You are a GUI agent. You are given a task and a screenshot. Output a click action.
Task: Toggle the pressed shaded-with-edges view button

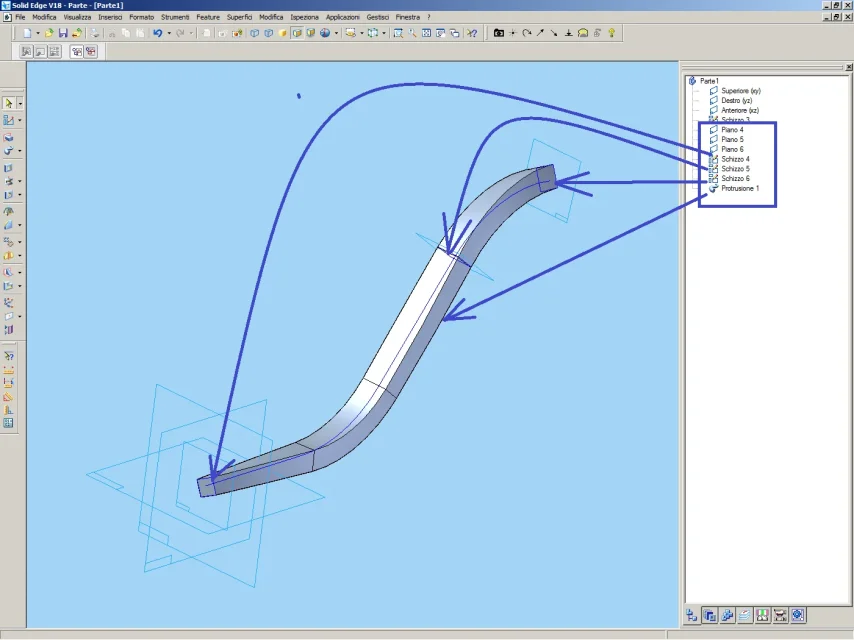pyautogui.click(x=297, y=33)
